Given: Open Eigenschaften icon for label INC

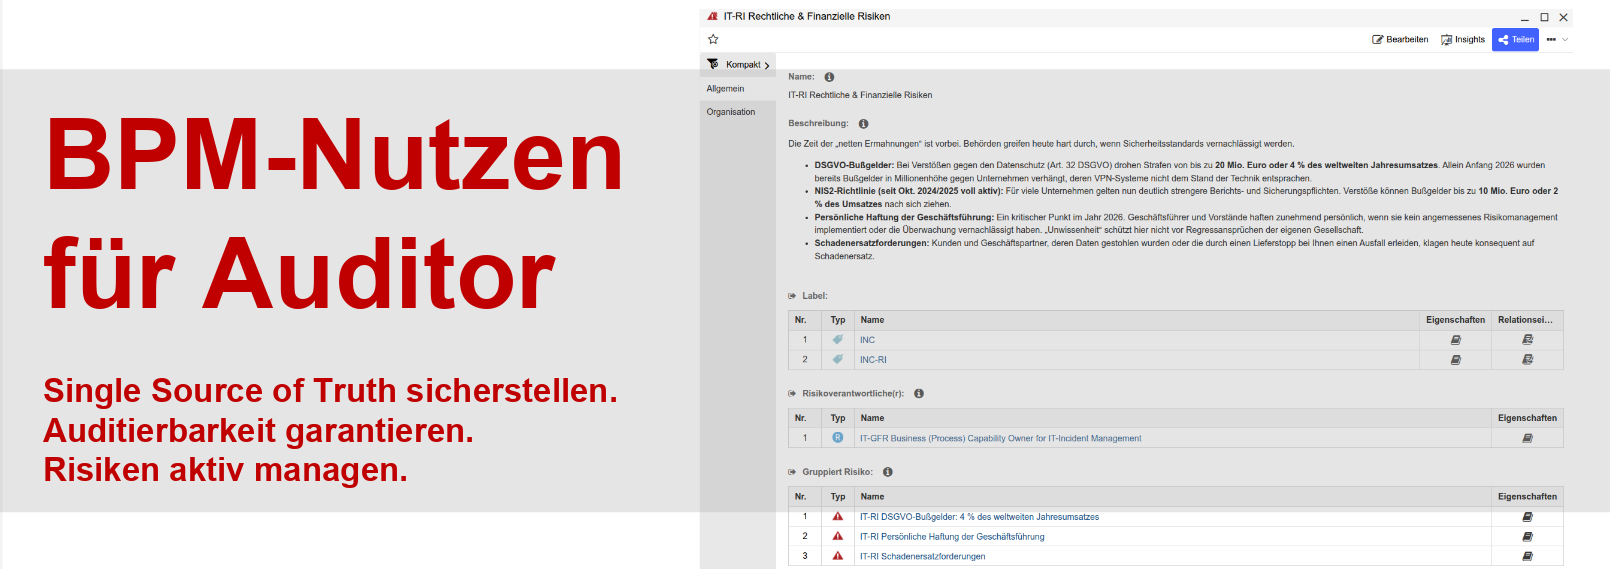Looking at the screenshot, I should [1456, 340].
